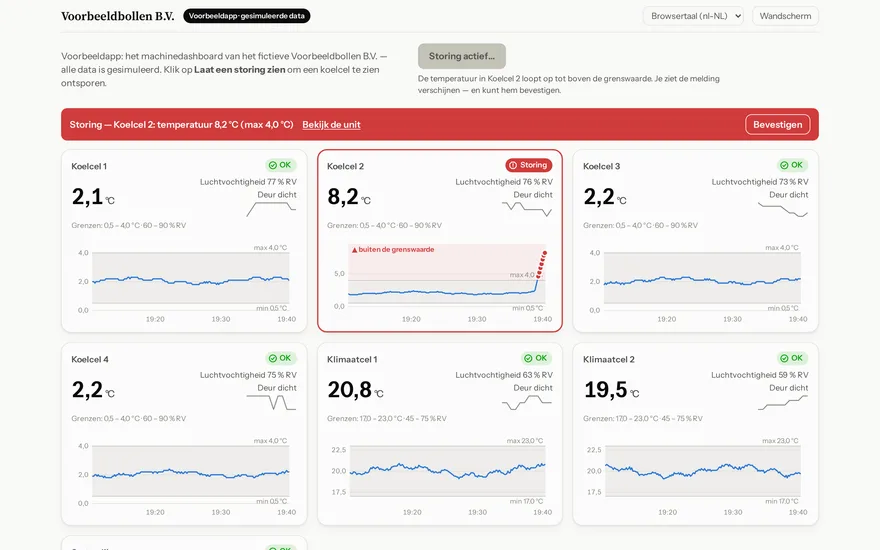Click the Storing status badge on Koelcel 2

528,165
